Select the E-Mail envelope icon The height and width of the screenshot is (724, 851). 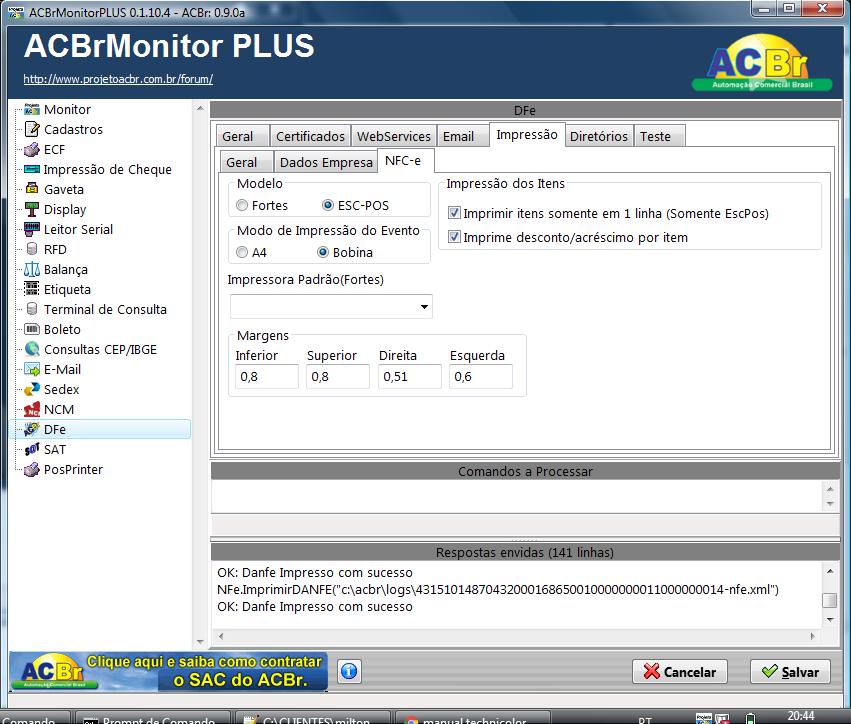[32, 370]
